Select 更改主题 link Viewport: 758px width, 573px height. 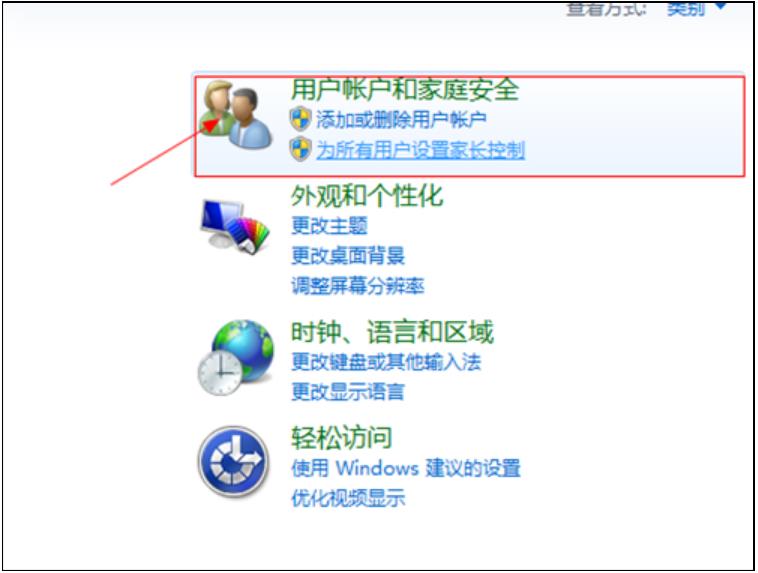click(329, 226)
